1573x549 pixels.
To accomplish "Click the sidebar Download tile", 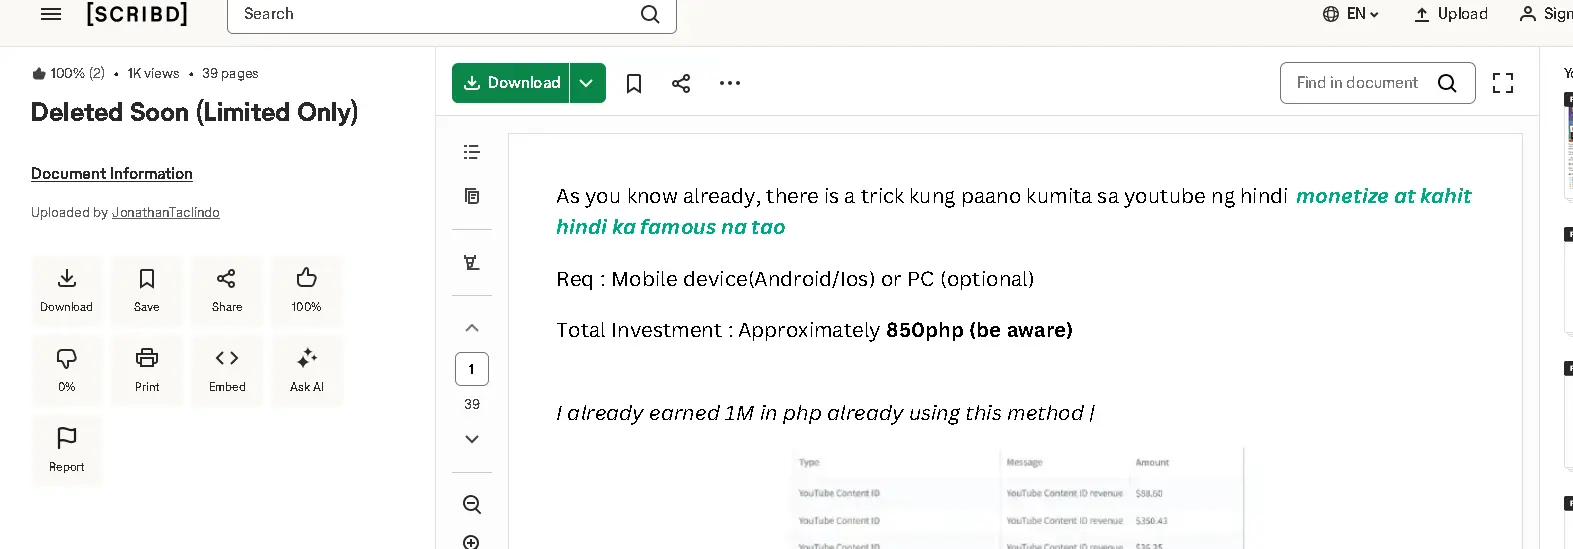I will (x=67, y=291).
